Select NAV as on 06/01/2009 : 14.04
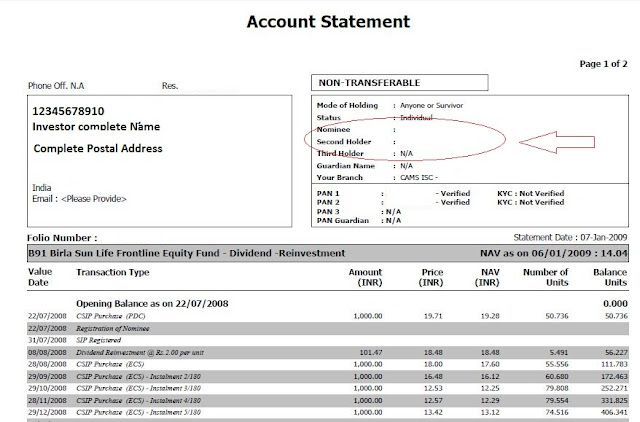 tap(553, 253)
